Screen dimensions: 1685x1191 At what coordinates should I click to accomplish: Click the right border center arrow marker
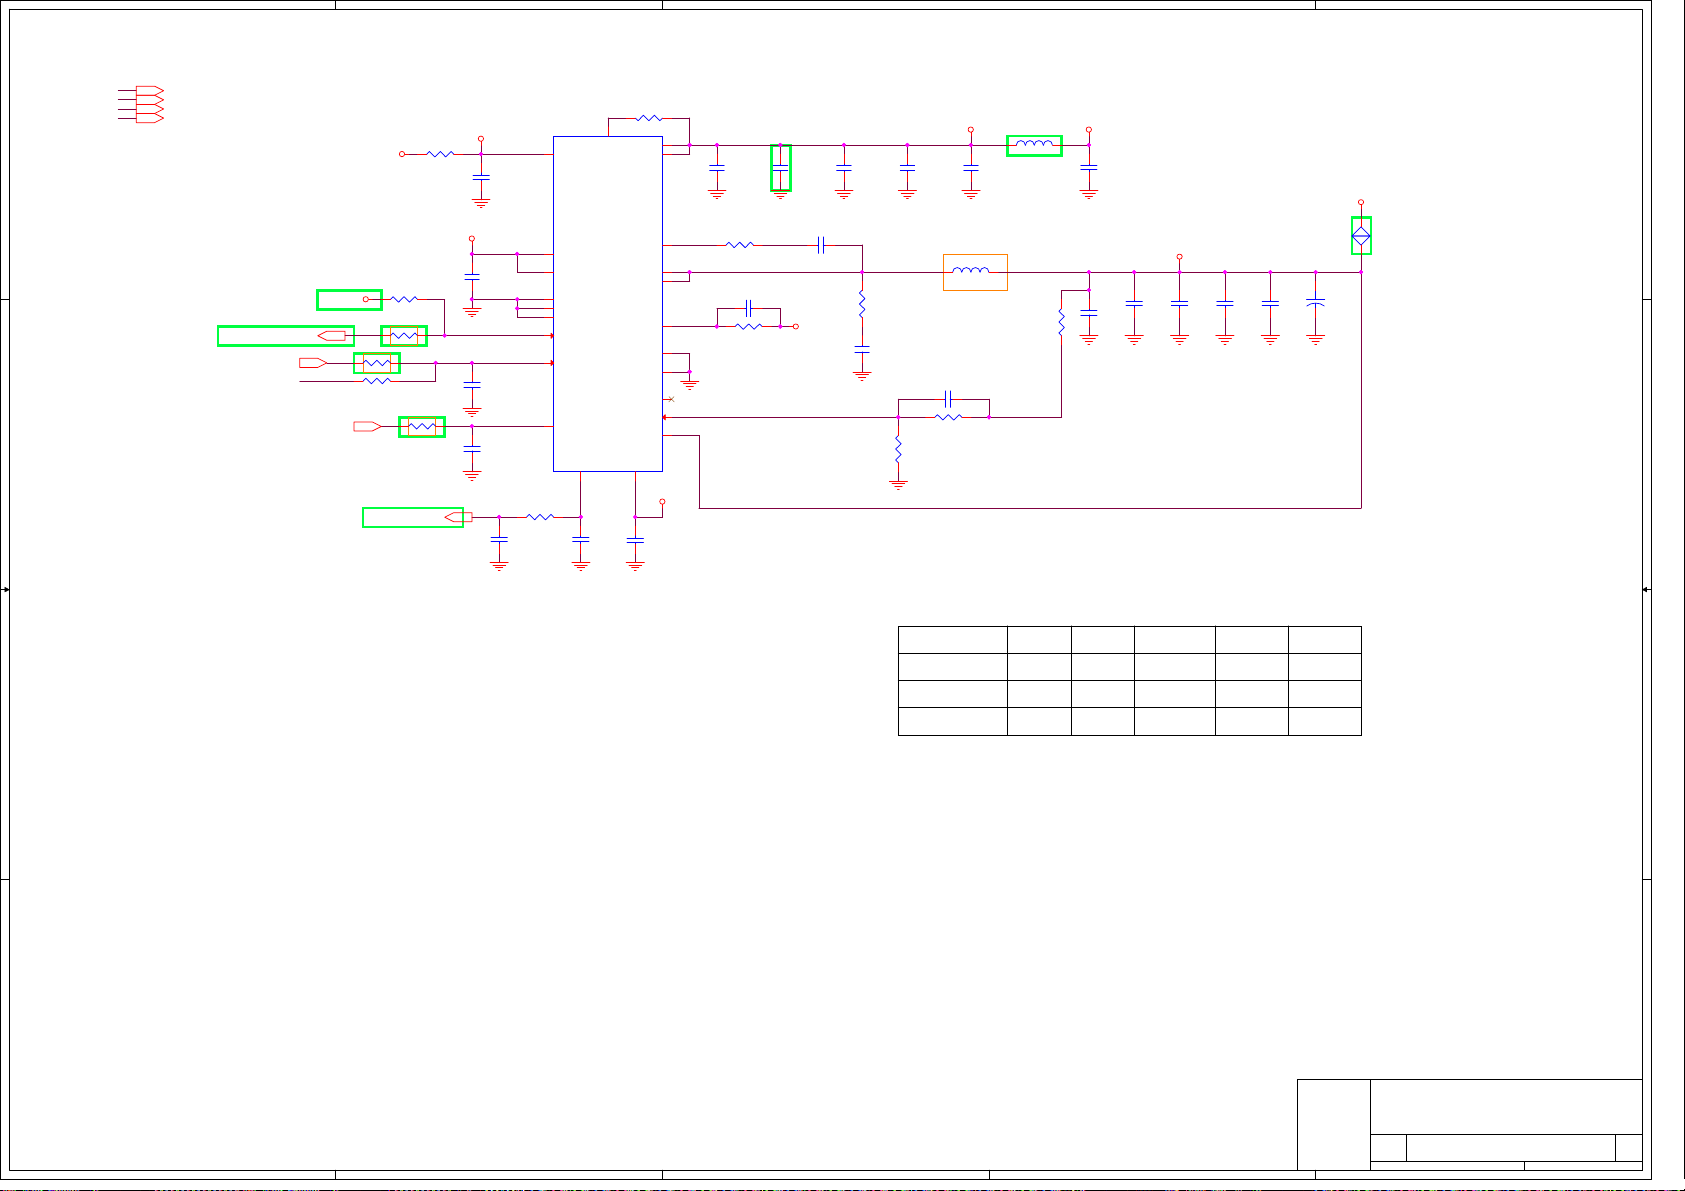(x=1646, y=590)
